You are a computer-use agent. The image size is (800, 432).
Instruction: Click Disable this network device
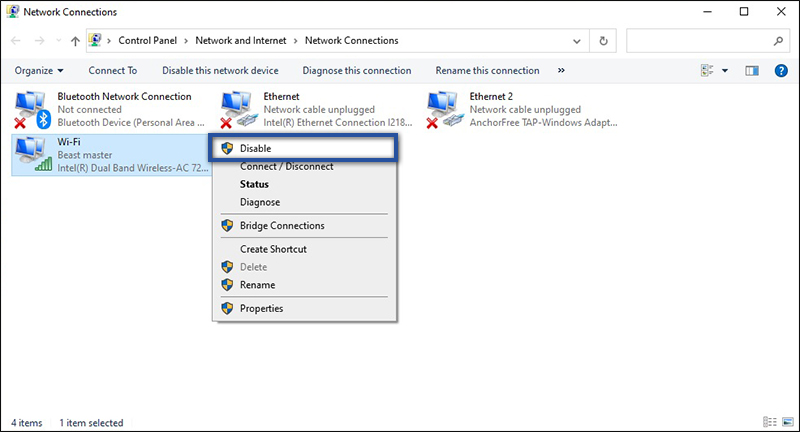[x=220, y=70]
